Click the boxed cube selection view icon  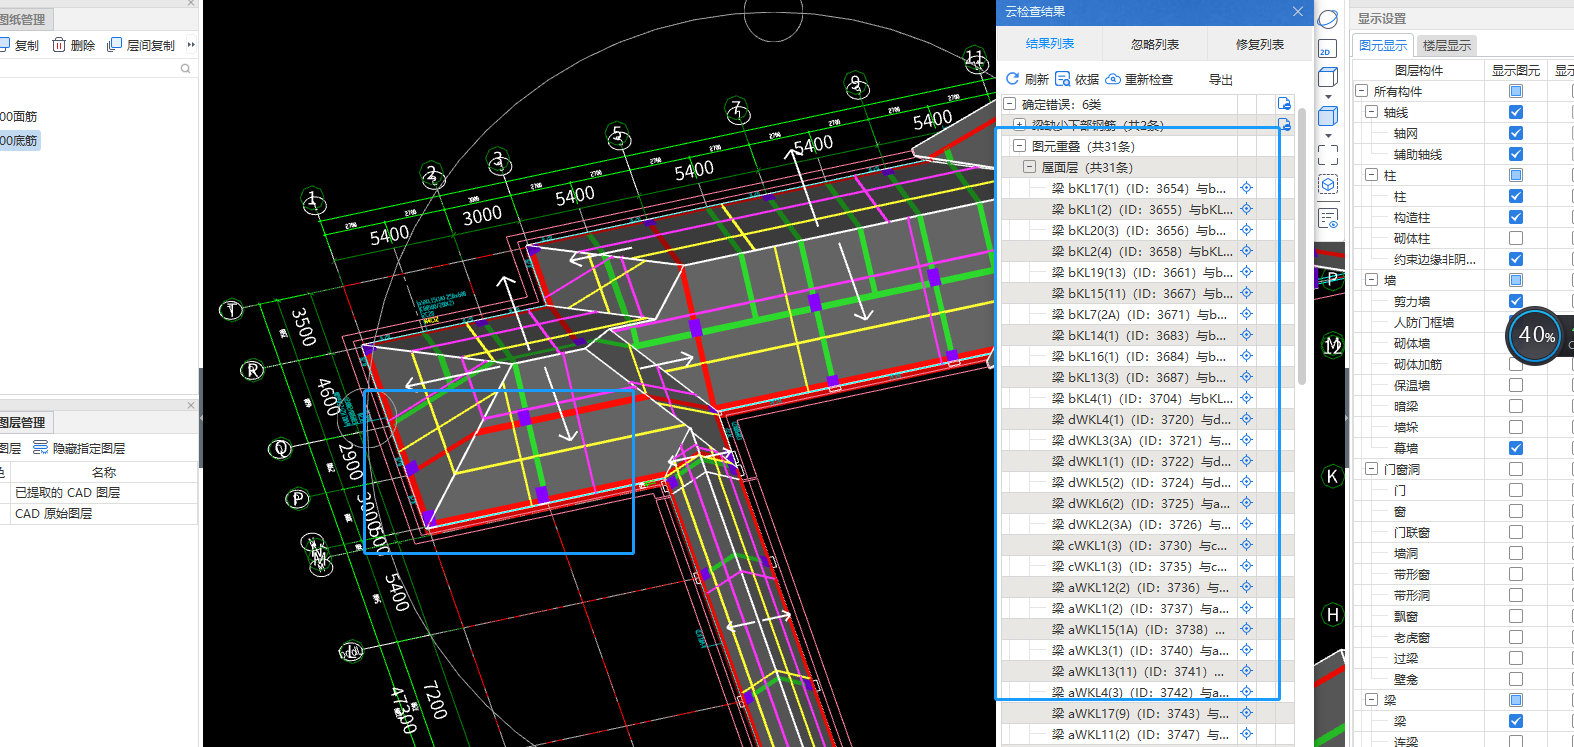coord(1328,185)
